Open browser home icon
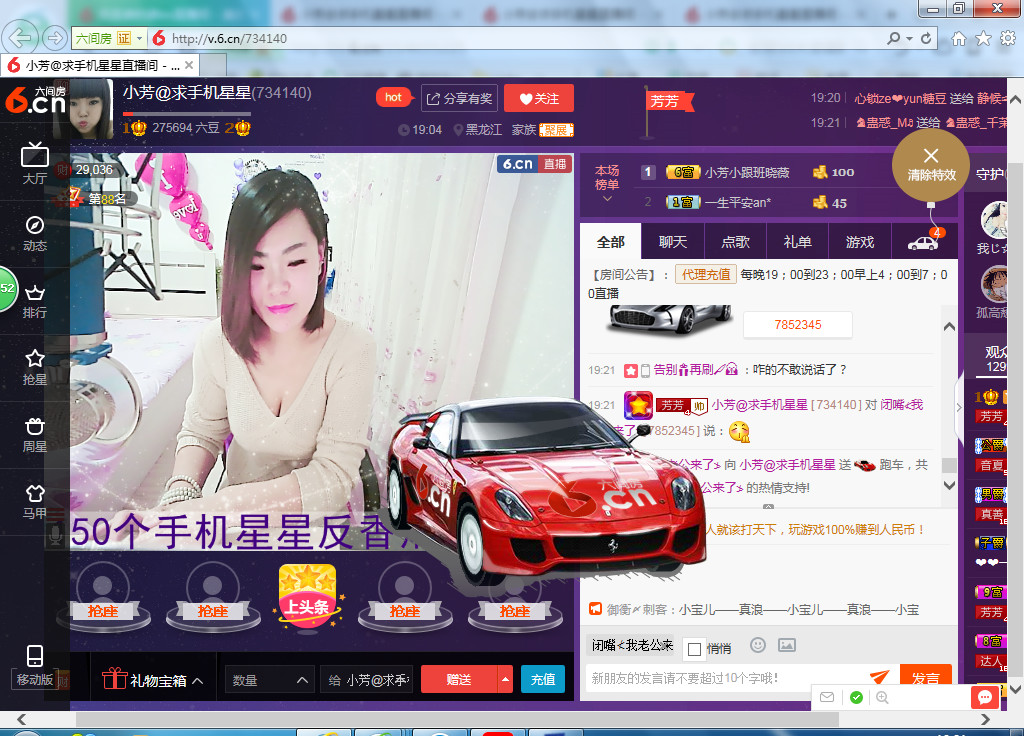The image size is (1024, 736). click(x=959, y=39)
